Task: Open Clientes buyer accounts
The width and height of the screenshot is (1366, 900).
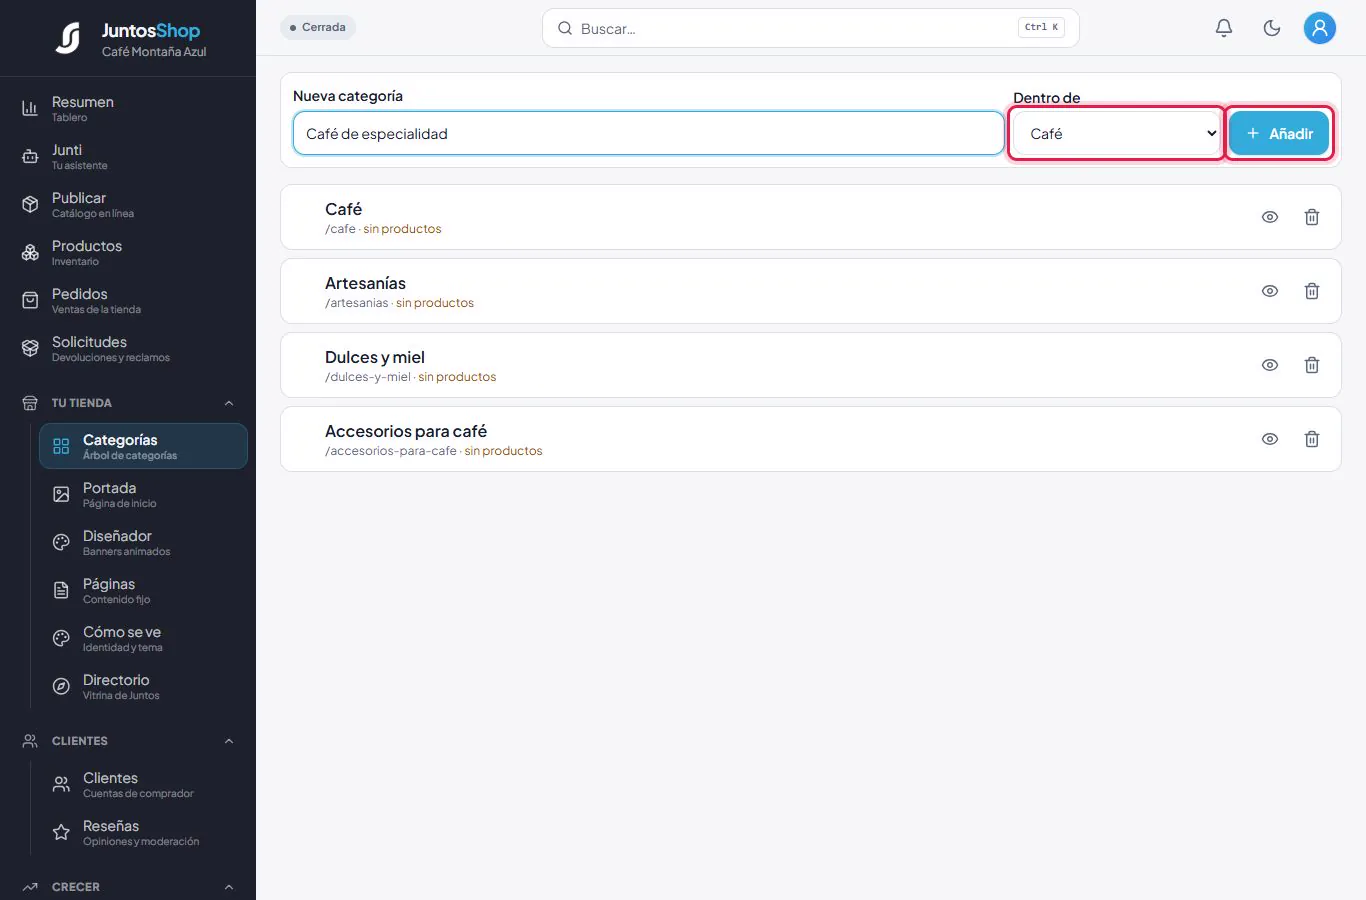Action: [x=143, y=784]
